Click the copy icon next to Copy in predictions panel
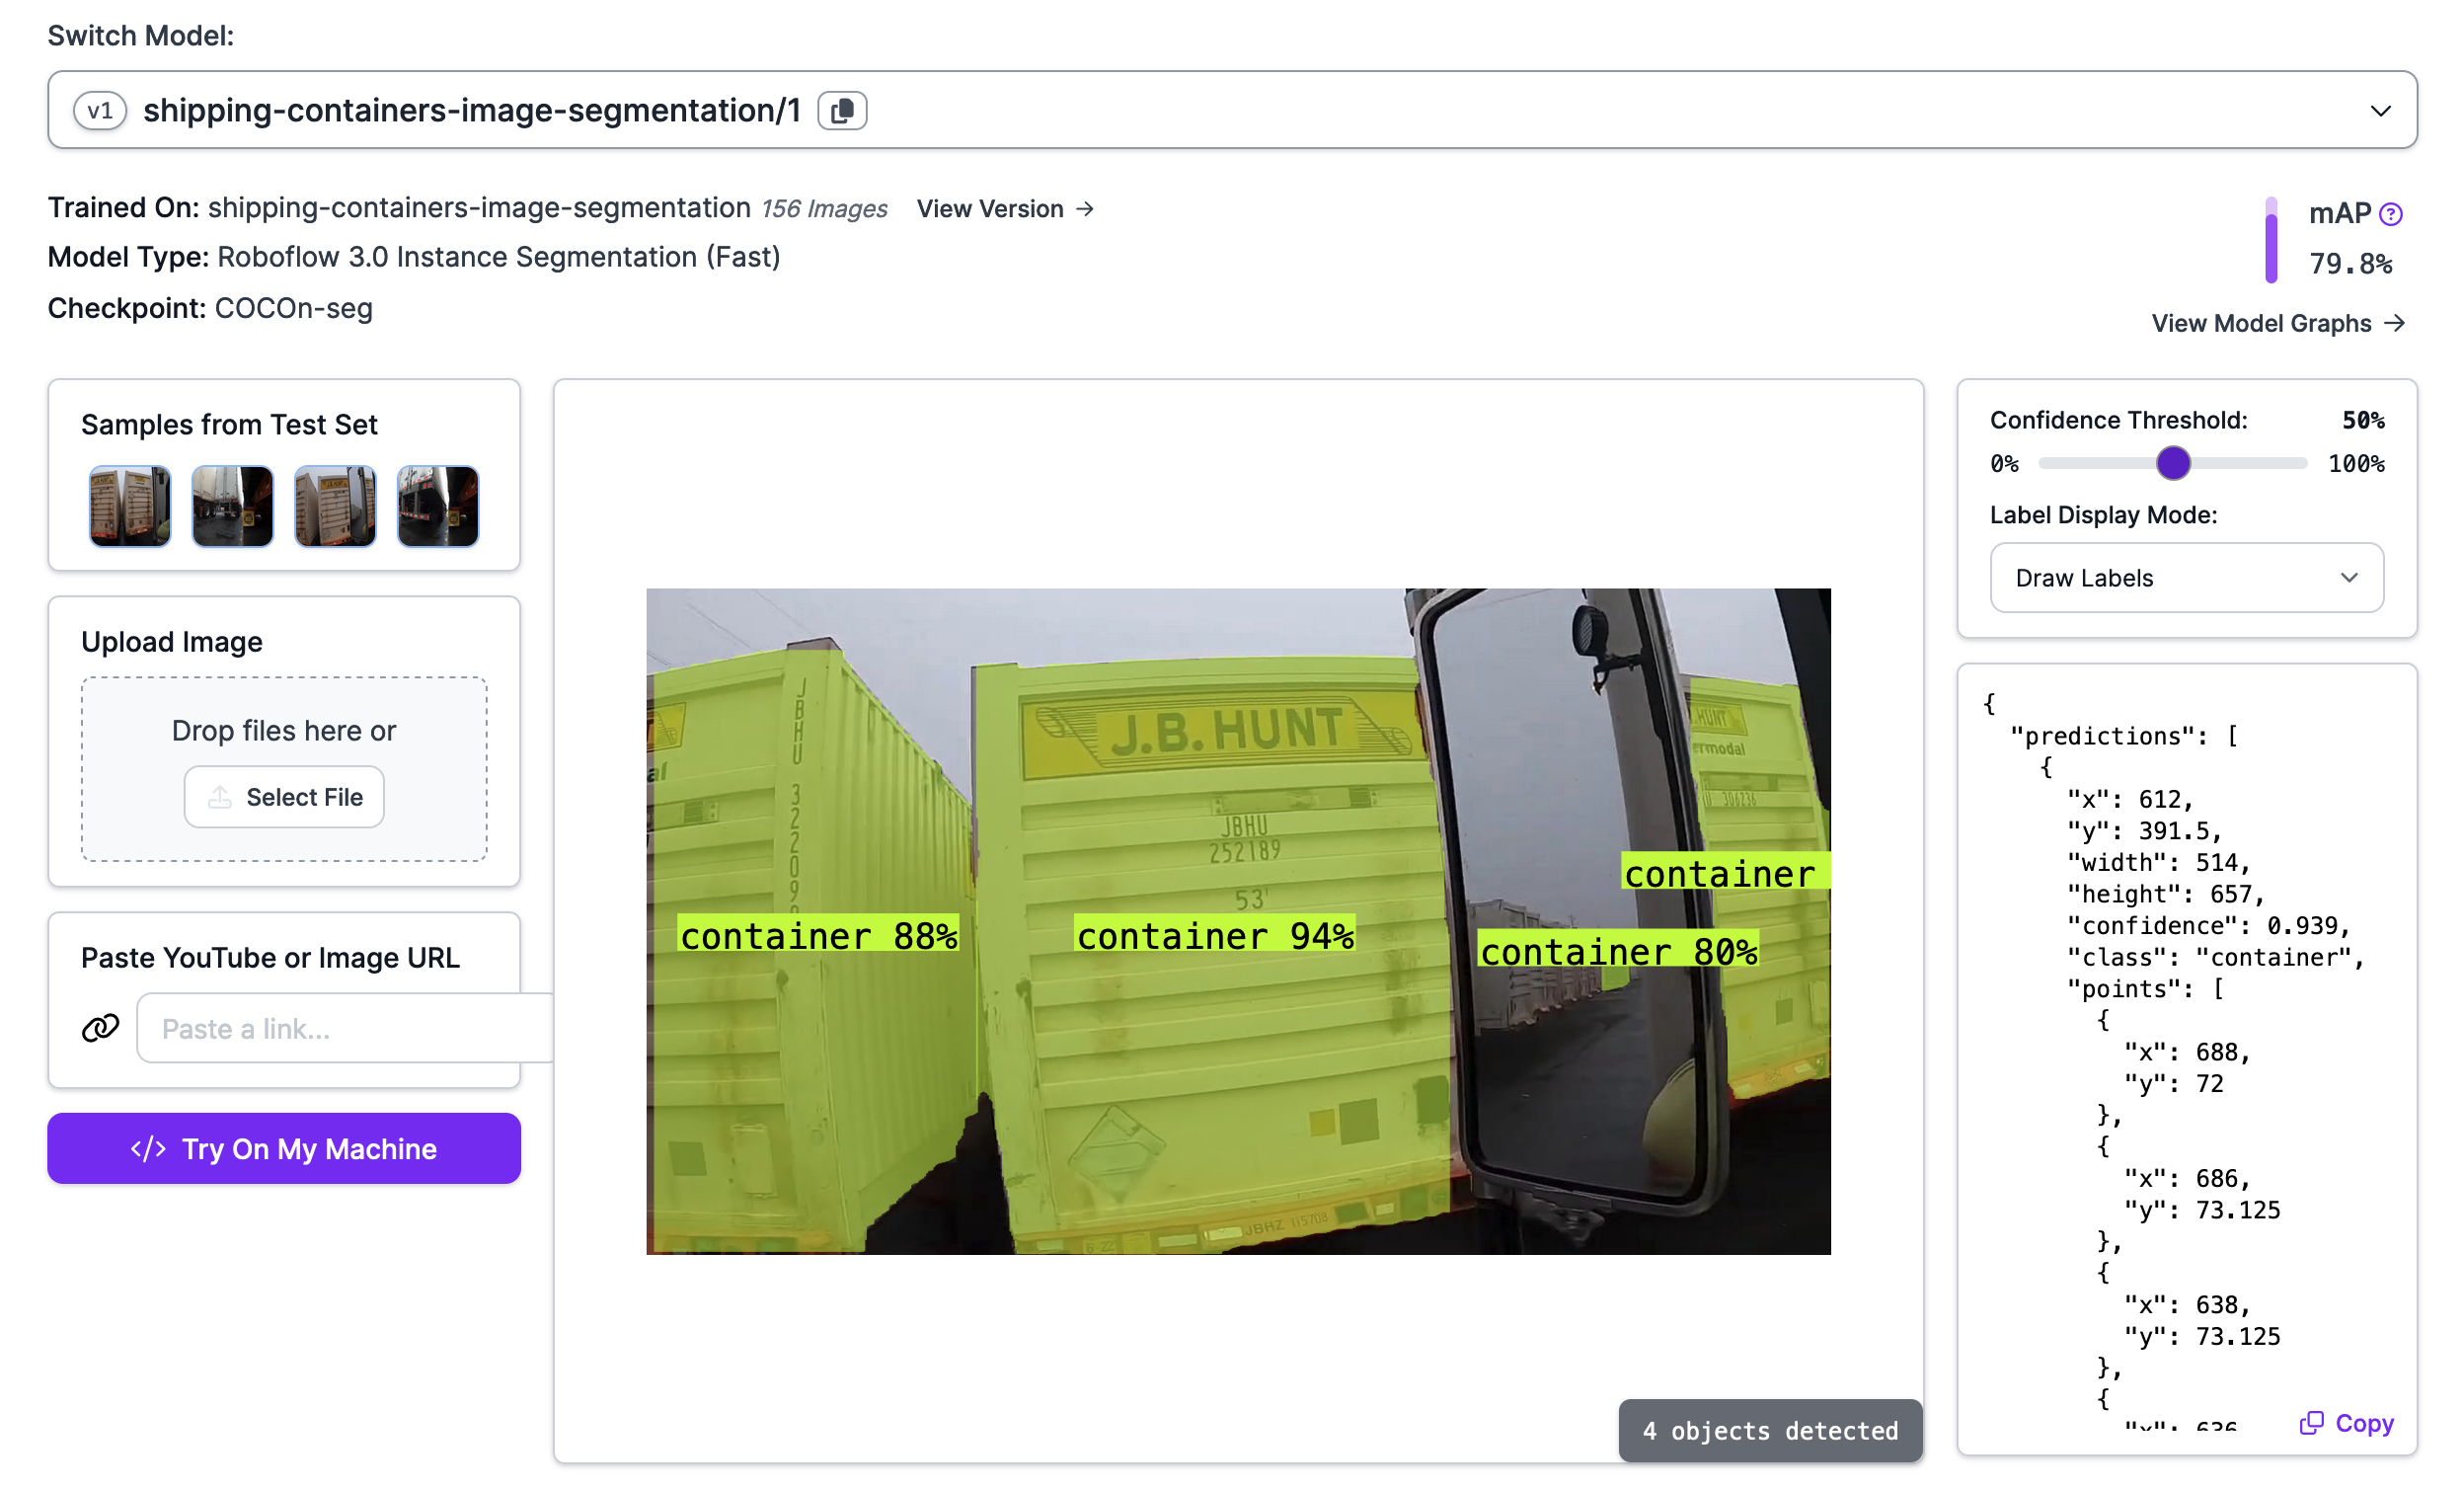The image size is (2464, 1487). pyautogui.click(x=2313, y=1422)
